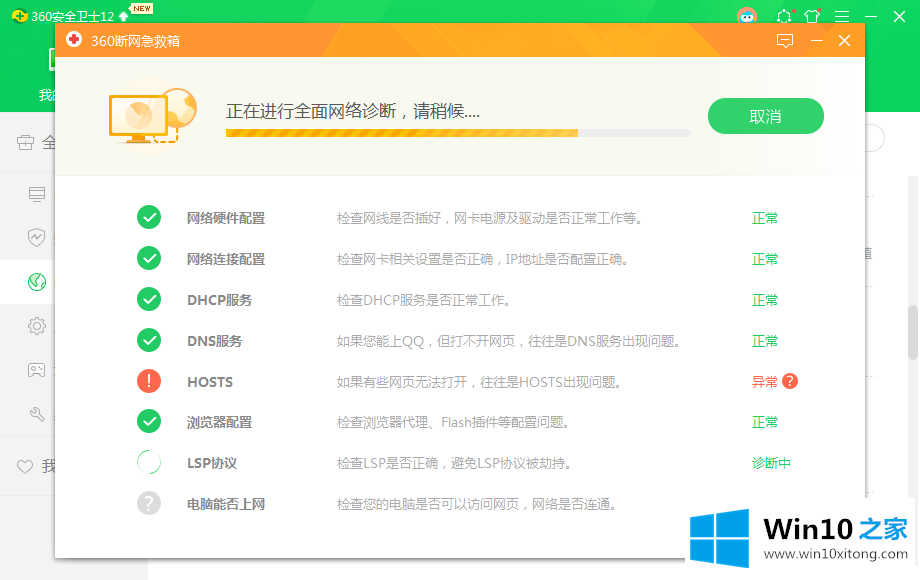Screen dimensions: 920x580
Task: Select the gamepad icon in the 360安全卫士 sidebar
Action: 36,369
